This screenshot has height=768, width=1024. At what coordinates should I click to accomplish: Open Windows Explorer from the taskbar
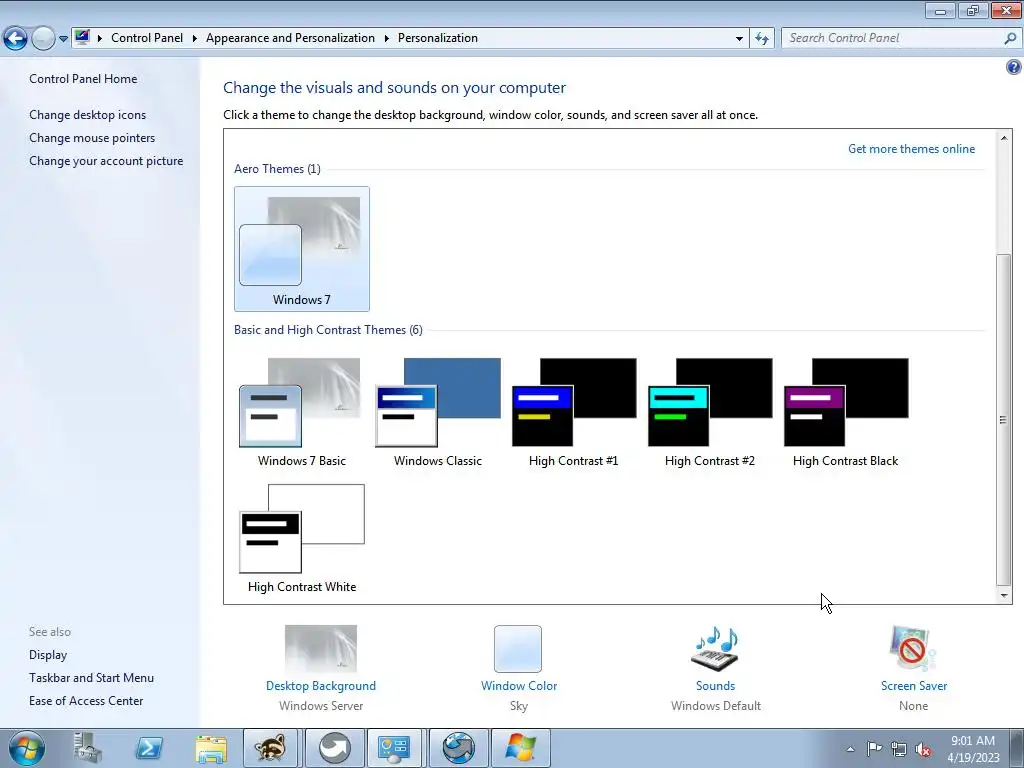(x=210, y=748)
